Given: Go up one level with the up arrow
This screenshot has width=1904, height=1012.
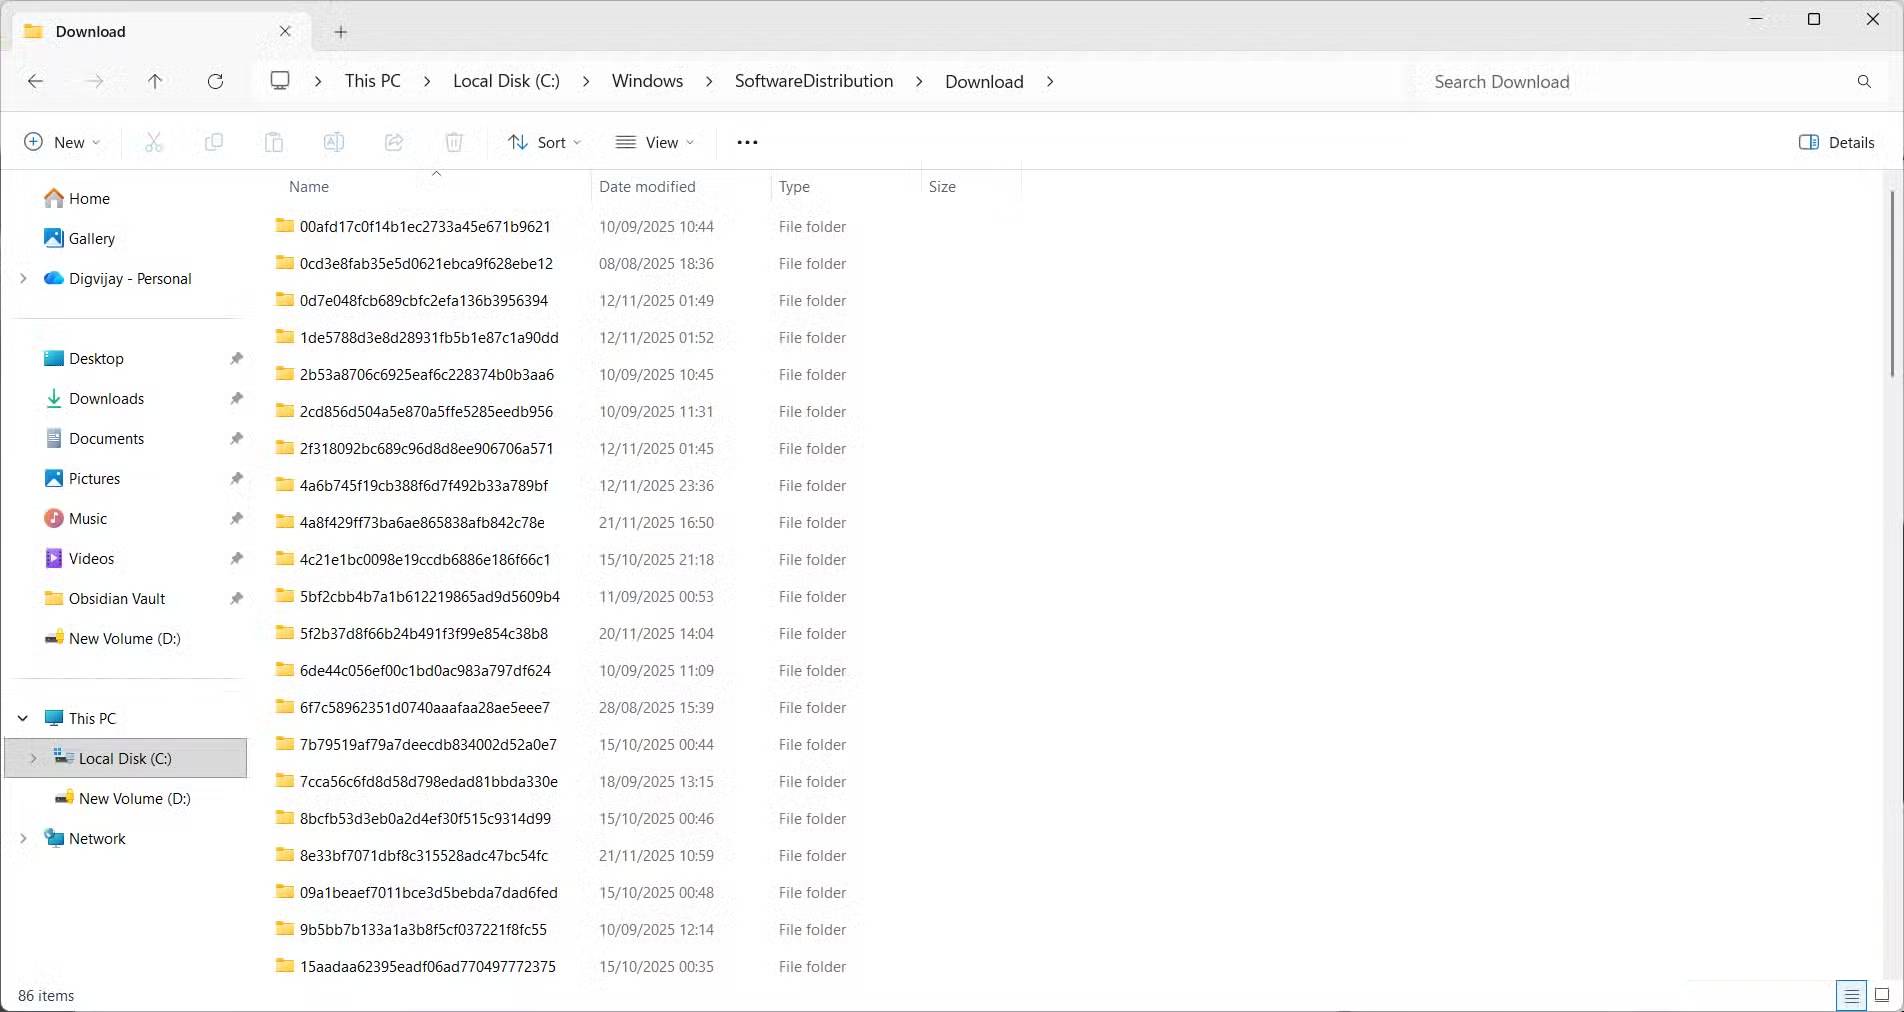Looking at the screenshot, I should pos(156,81).
